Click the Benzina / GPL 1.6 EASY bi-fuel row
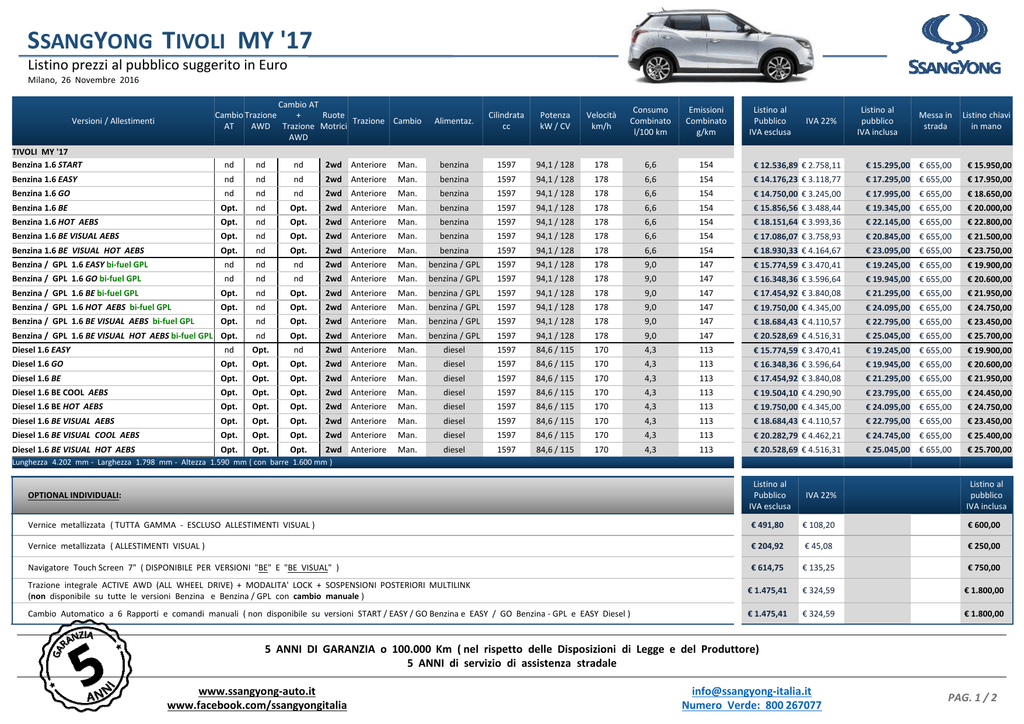 pyautogui.click(x=373, y=264)
